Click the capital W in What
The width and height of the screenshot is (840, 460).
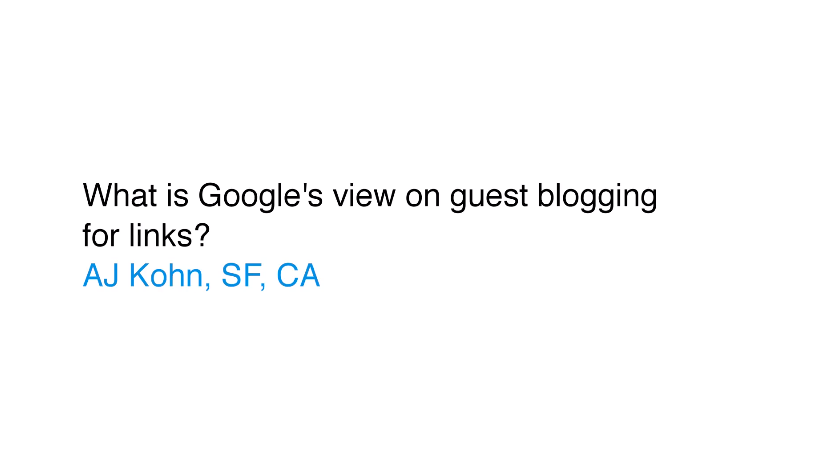[x=98, y=195]
